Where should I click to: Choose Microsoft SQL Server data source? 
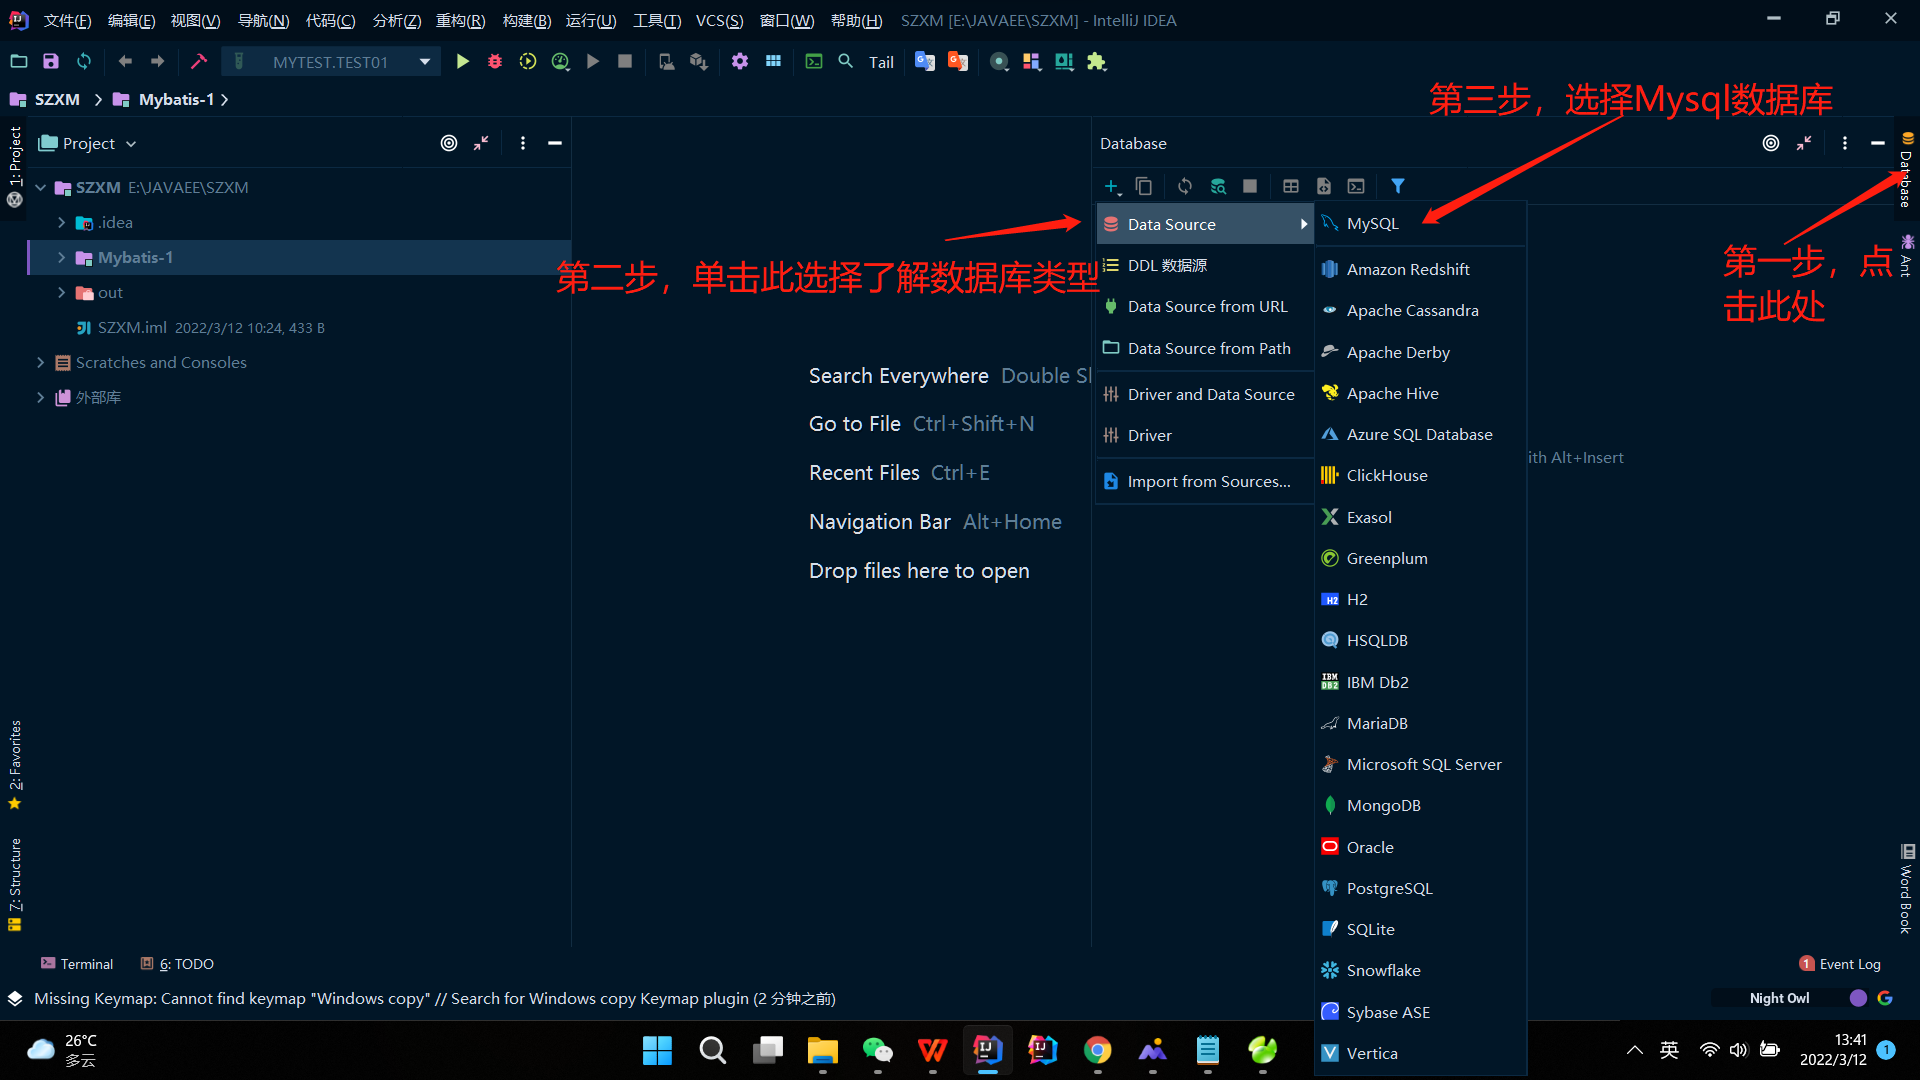click(x=1420, y=764)
